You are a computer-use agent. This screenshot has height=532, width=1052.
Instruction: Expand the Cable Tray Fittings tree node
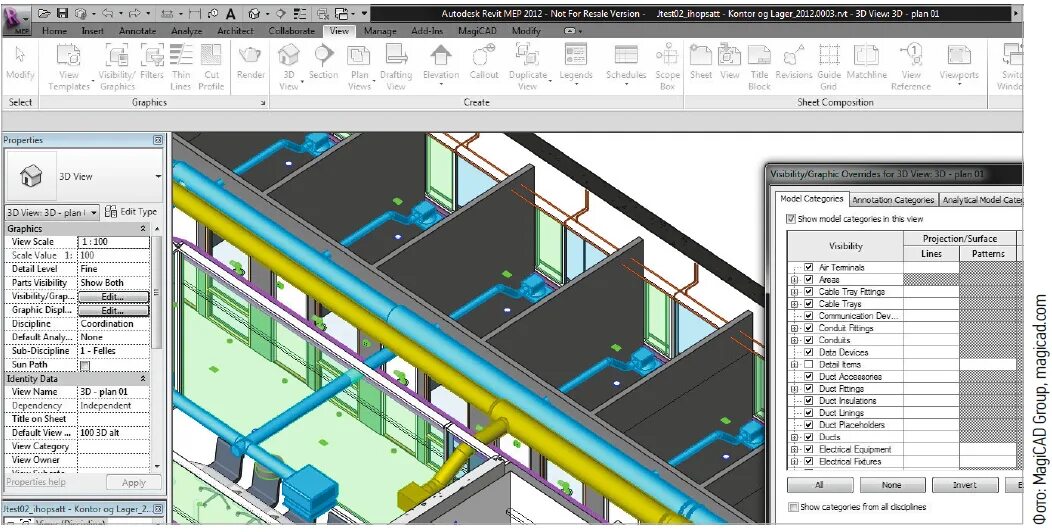click(794, 292)
